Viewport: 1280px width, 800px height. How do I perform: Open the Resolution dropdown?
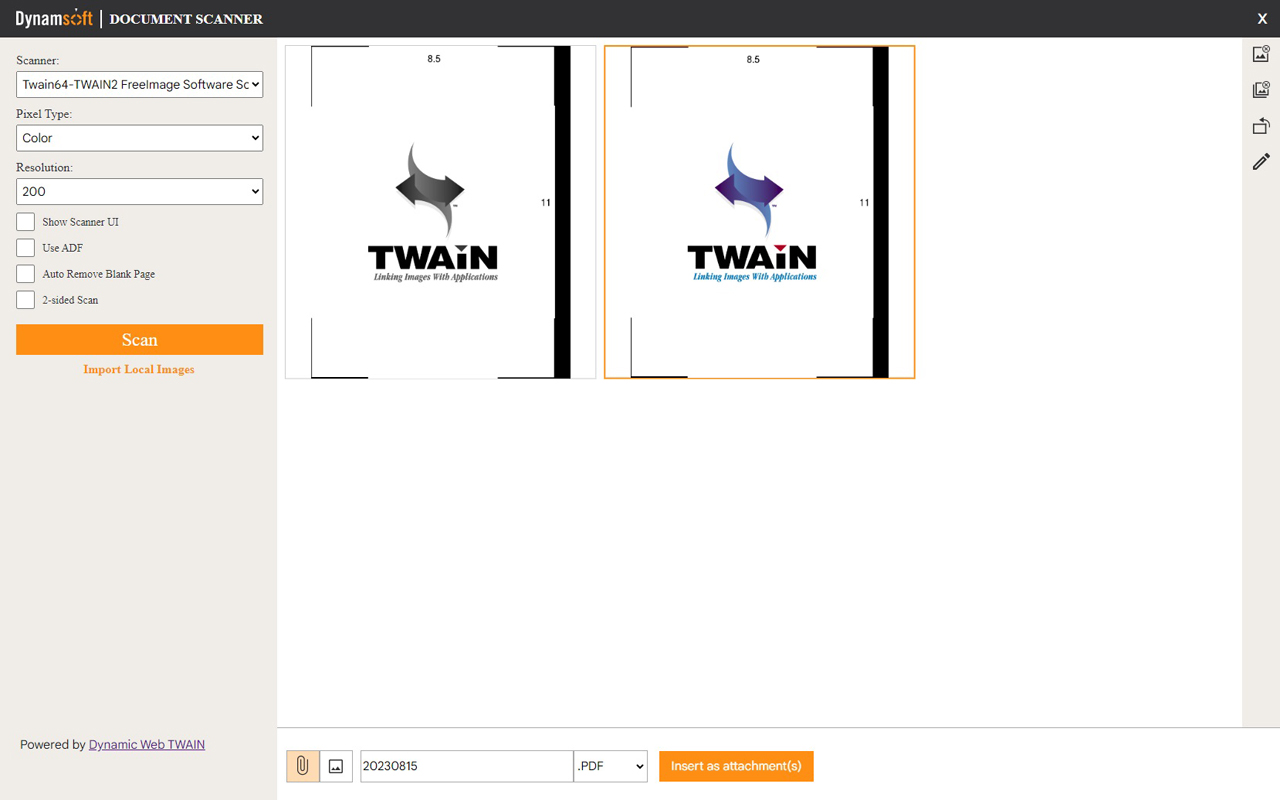(x=139, y=191)
